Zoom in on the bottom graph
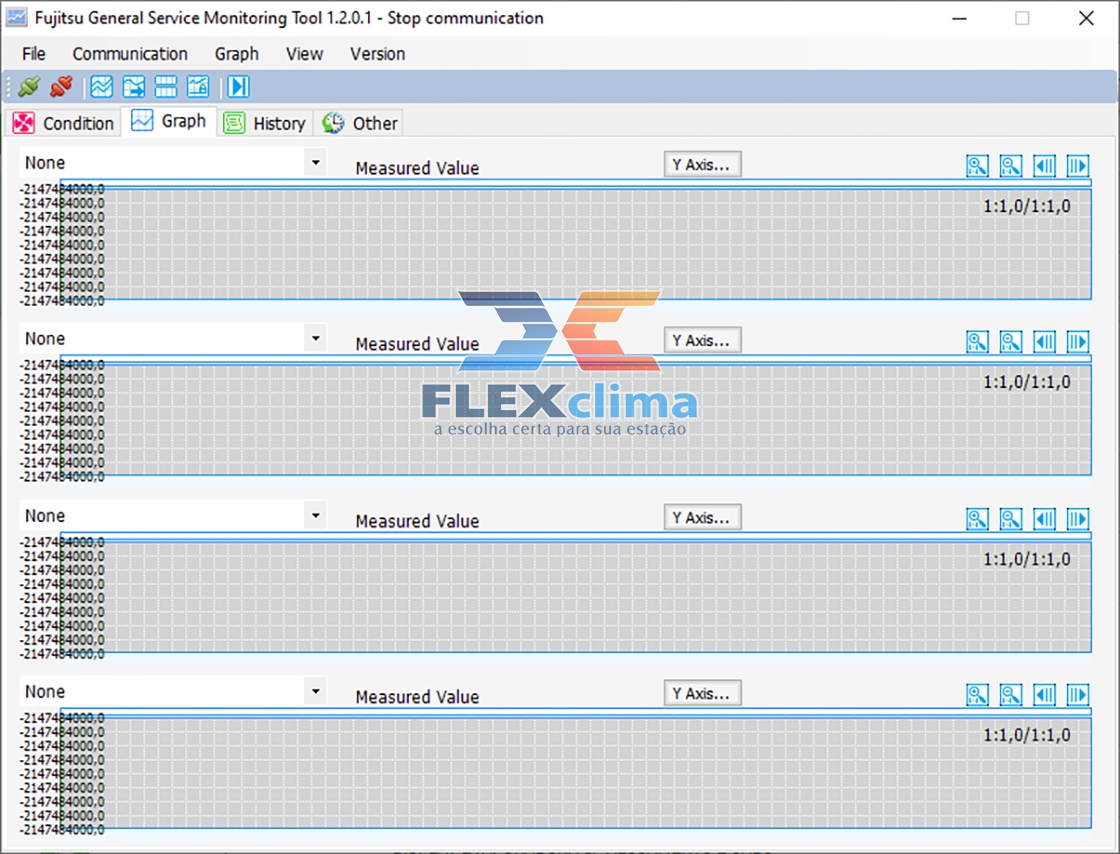This screenshot has height=854, width=1120. (x=977, y=694)
